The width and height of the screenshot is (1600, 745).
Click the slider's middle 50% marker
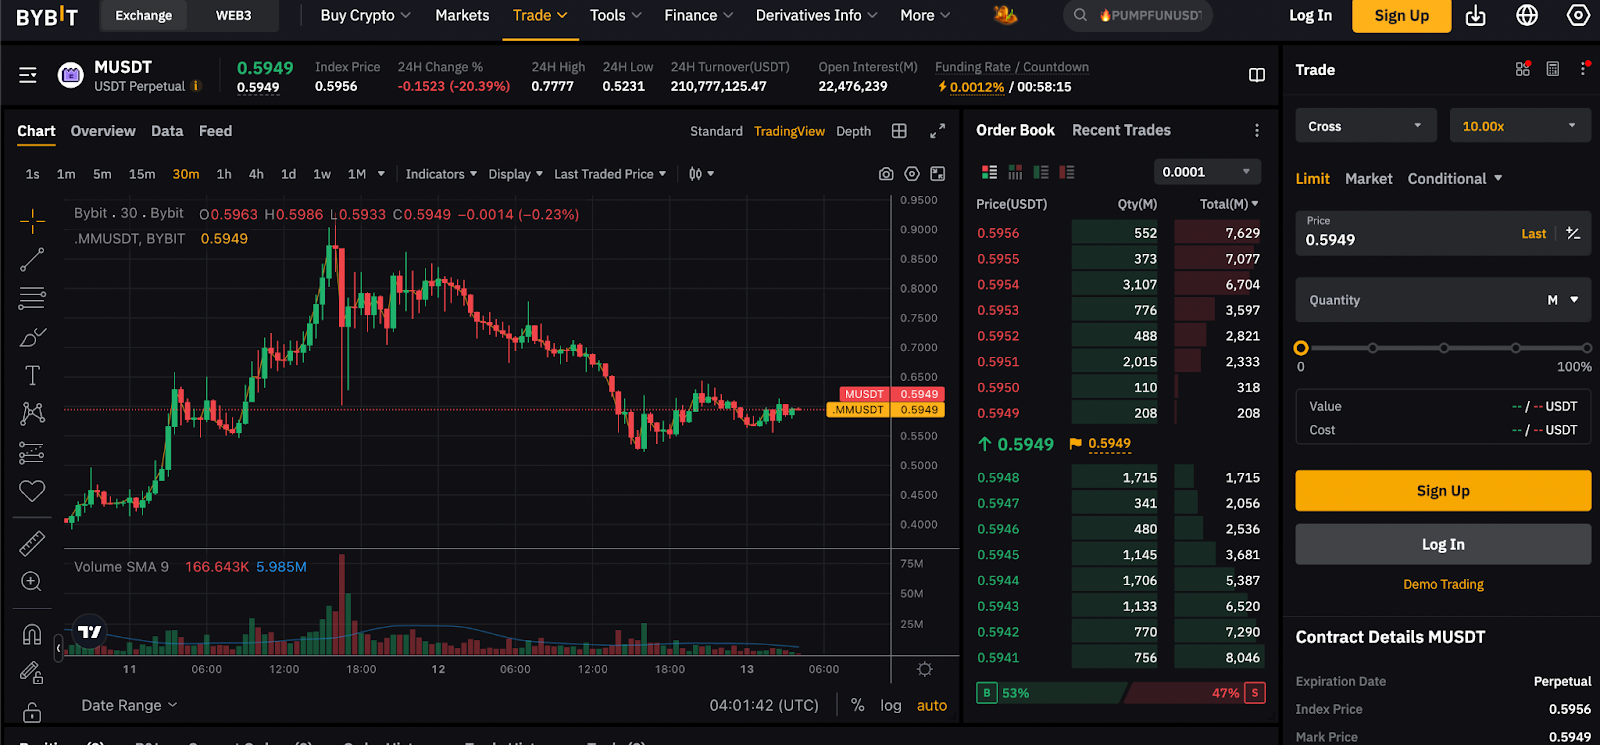click(1444, 348)
